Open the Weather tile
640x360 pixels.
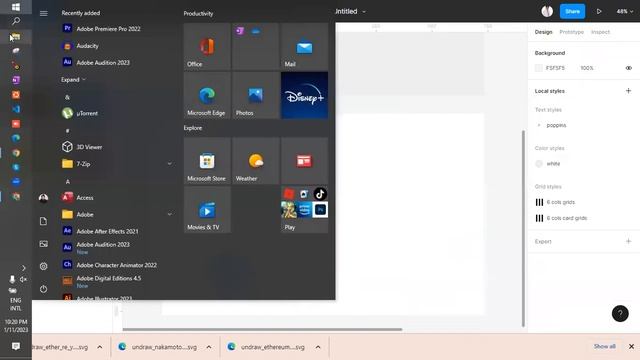(x=256, y=161)
